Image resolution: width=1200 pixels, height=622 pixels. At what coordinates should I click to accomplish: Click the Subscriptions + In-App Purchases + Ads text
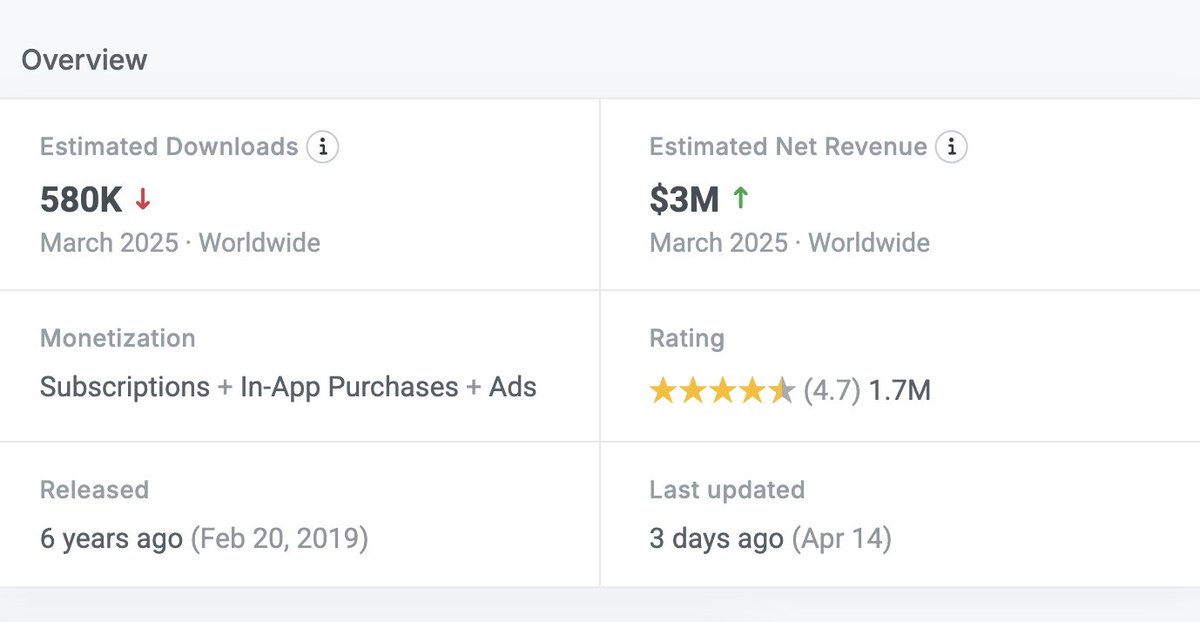[x=288, y=387]
